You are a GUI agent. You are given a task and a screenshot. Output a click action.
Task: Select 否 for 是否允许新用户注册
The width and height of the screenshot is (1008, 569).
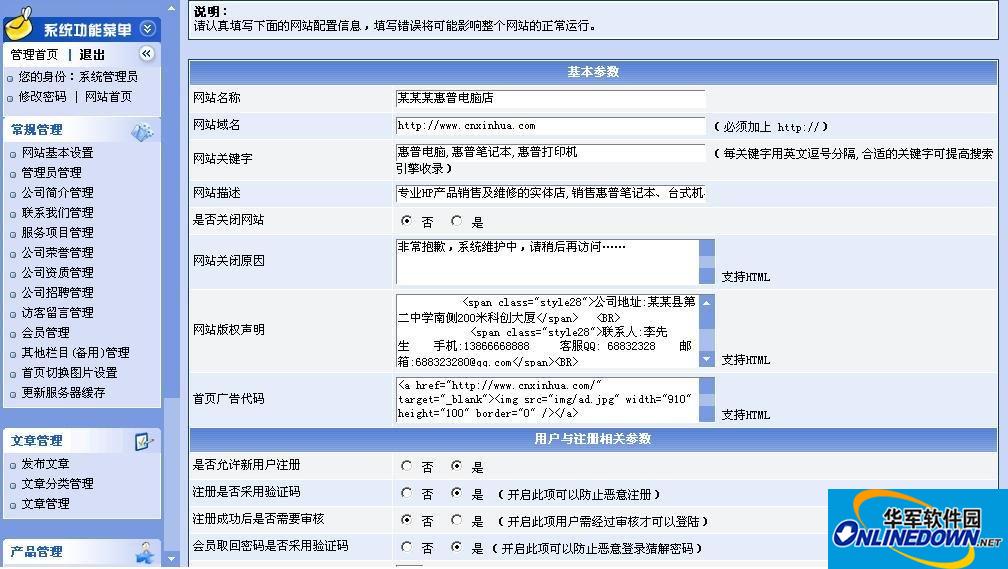pos(406,465)
